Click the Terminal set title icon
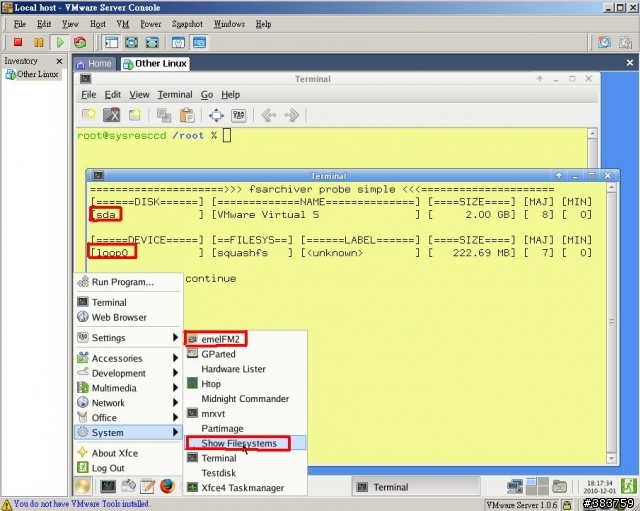The width and height of the screenshot is (640, 511). coord(239,116)
